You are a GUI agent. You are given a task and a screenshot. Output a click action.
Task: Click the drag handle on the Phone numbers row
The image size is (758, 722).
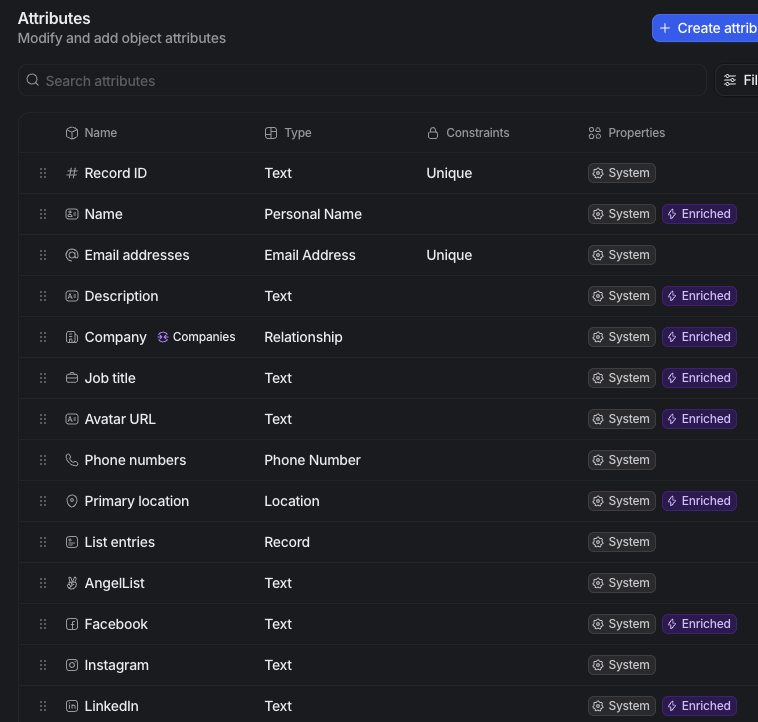pyautogui.click(x=43, y=460)
